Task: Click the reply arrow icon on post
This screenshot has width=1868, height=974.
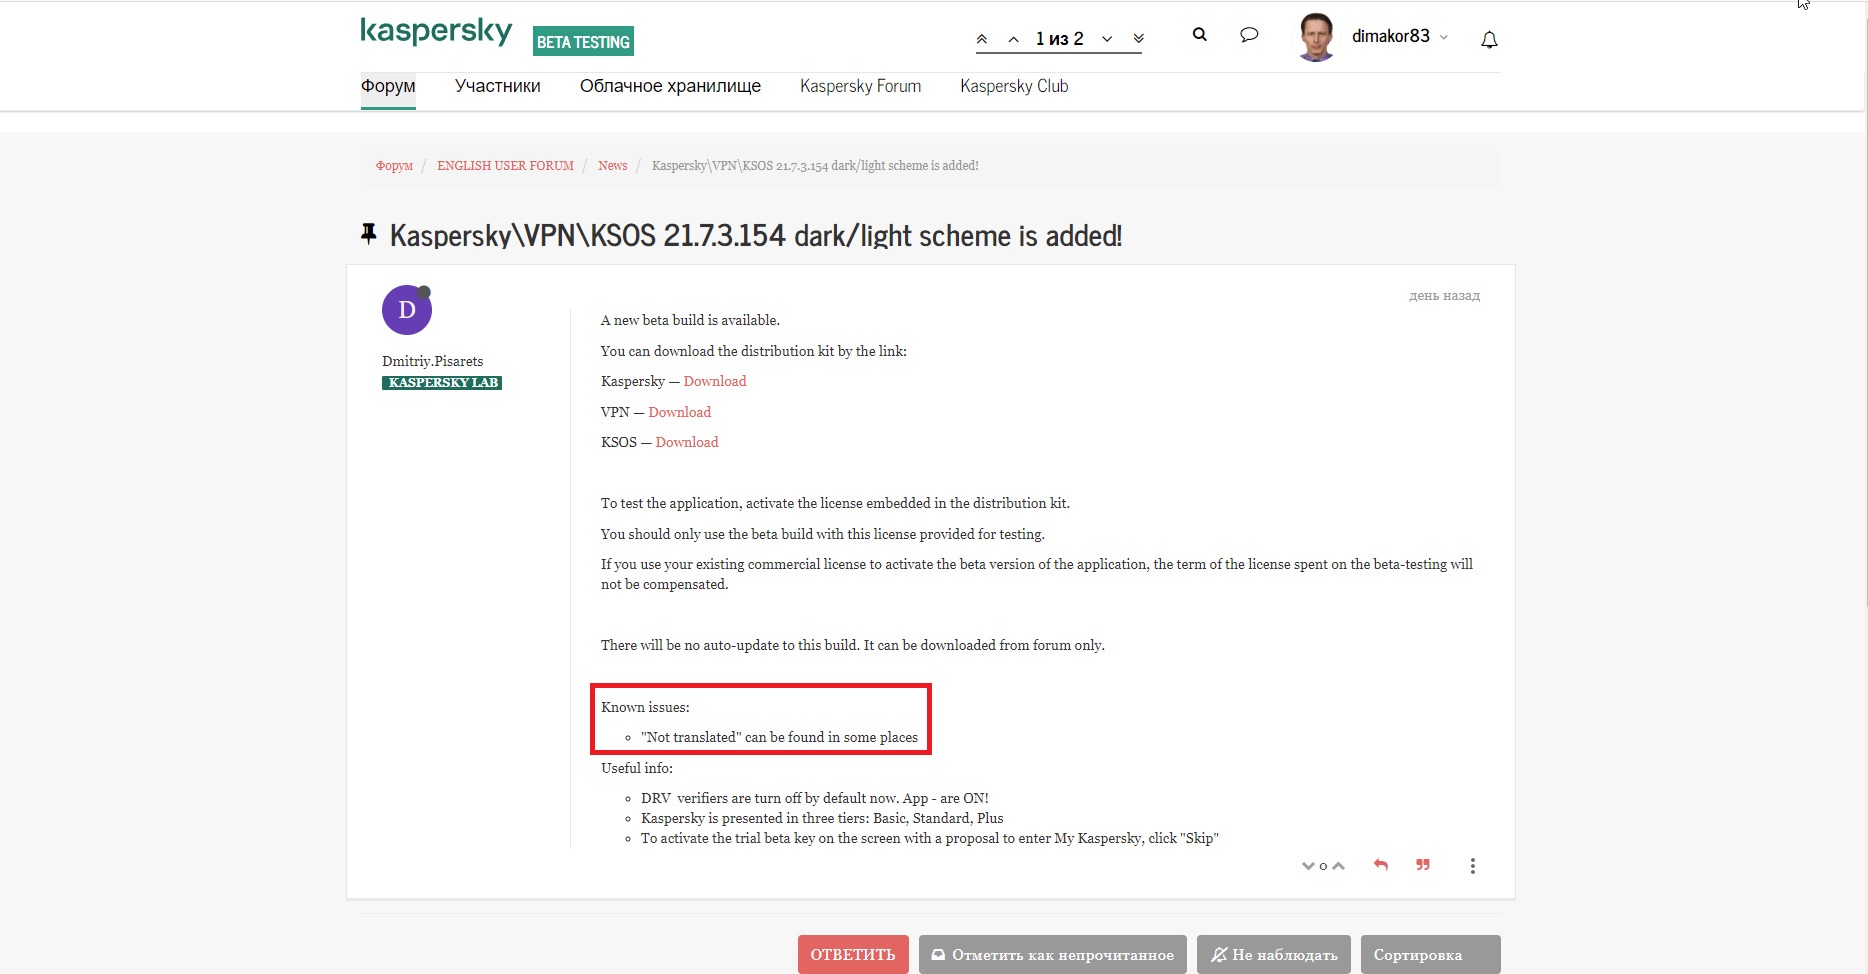Action: coord(1381,865)
